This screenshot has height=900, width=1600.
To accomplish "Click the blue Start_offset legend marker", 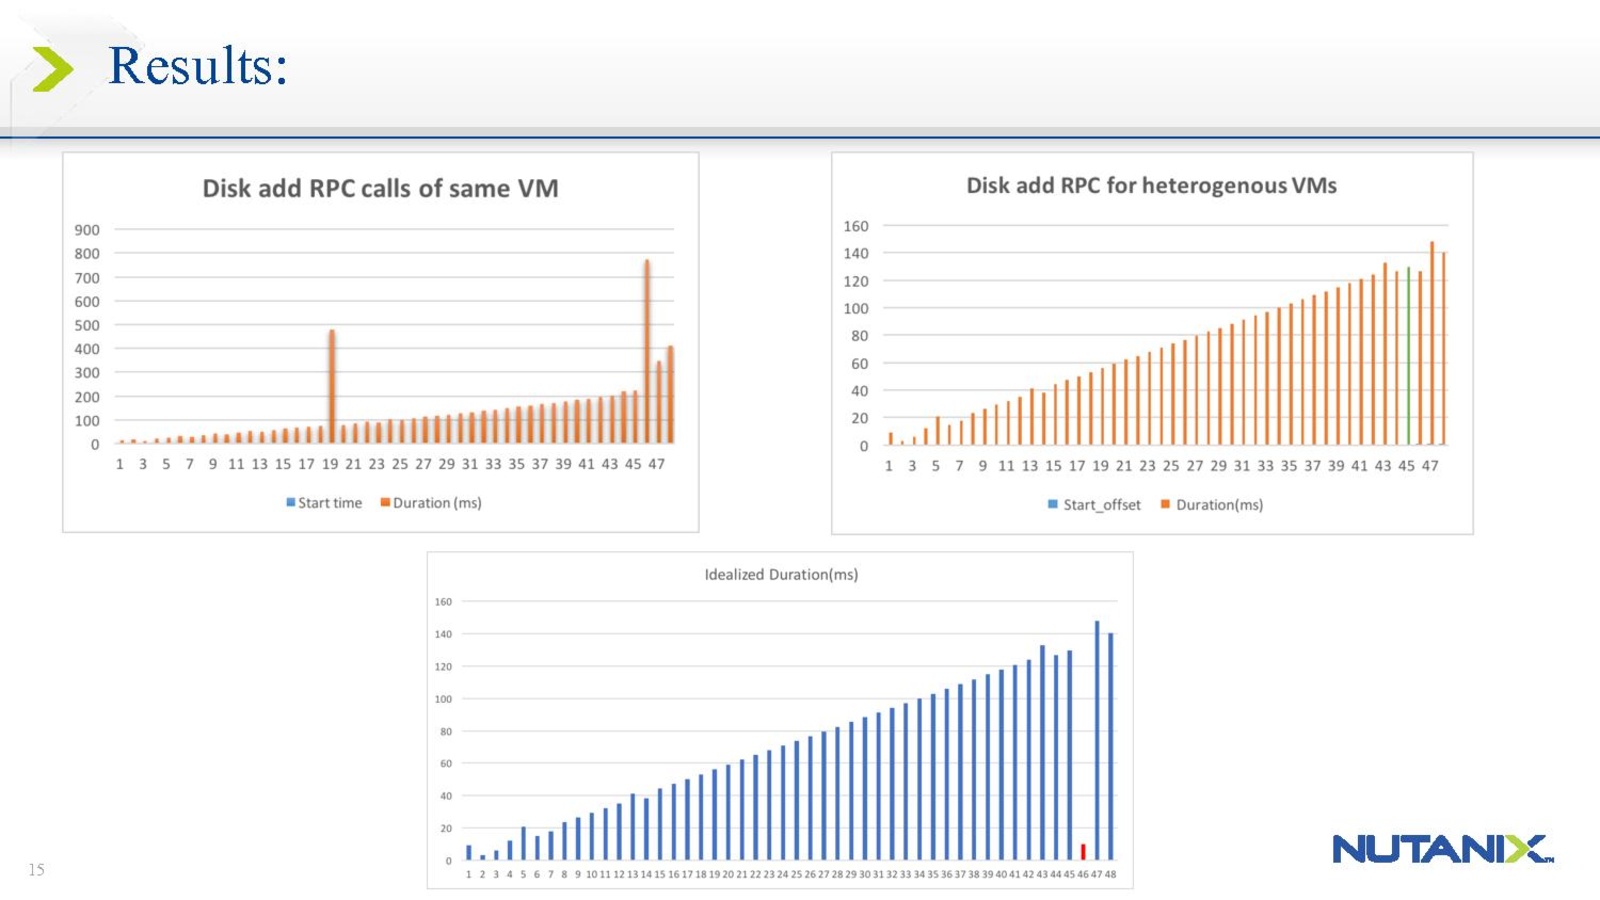I will pos(1052,504).
